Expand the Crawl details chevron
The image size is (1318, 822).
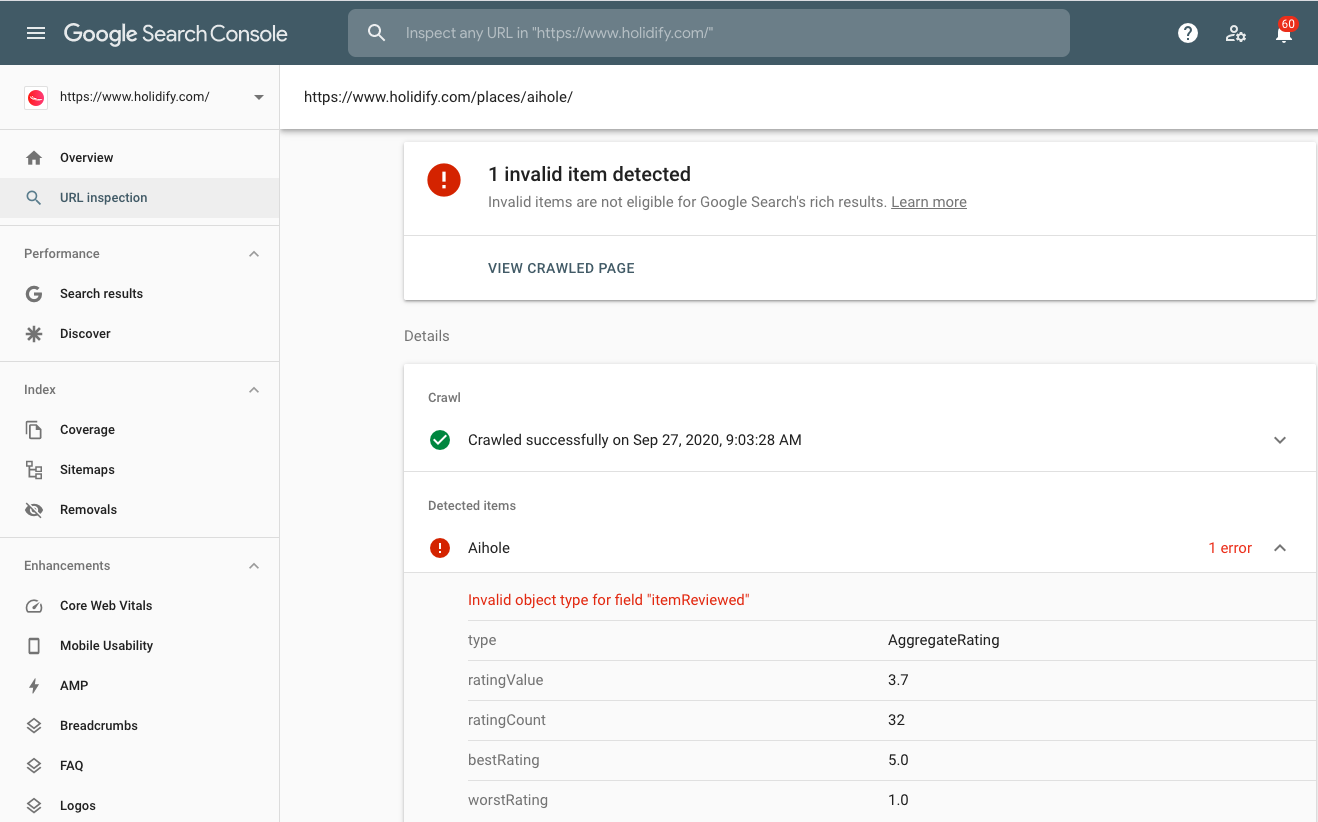point(1280,440)
